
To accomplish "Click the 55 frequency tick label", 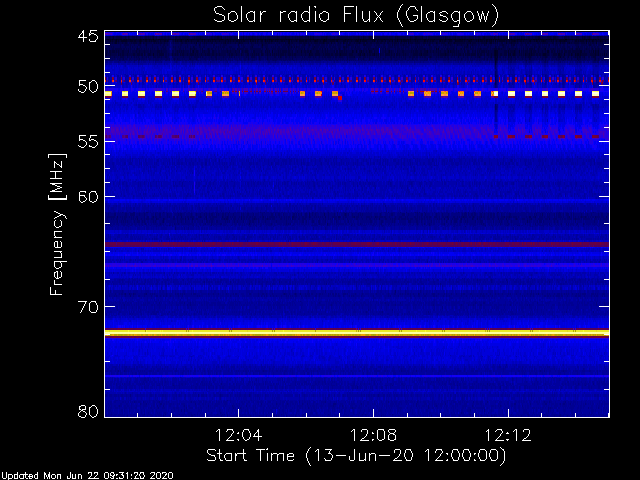I will [x=88, y=142].
